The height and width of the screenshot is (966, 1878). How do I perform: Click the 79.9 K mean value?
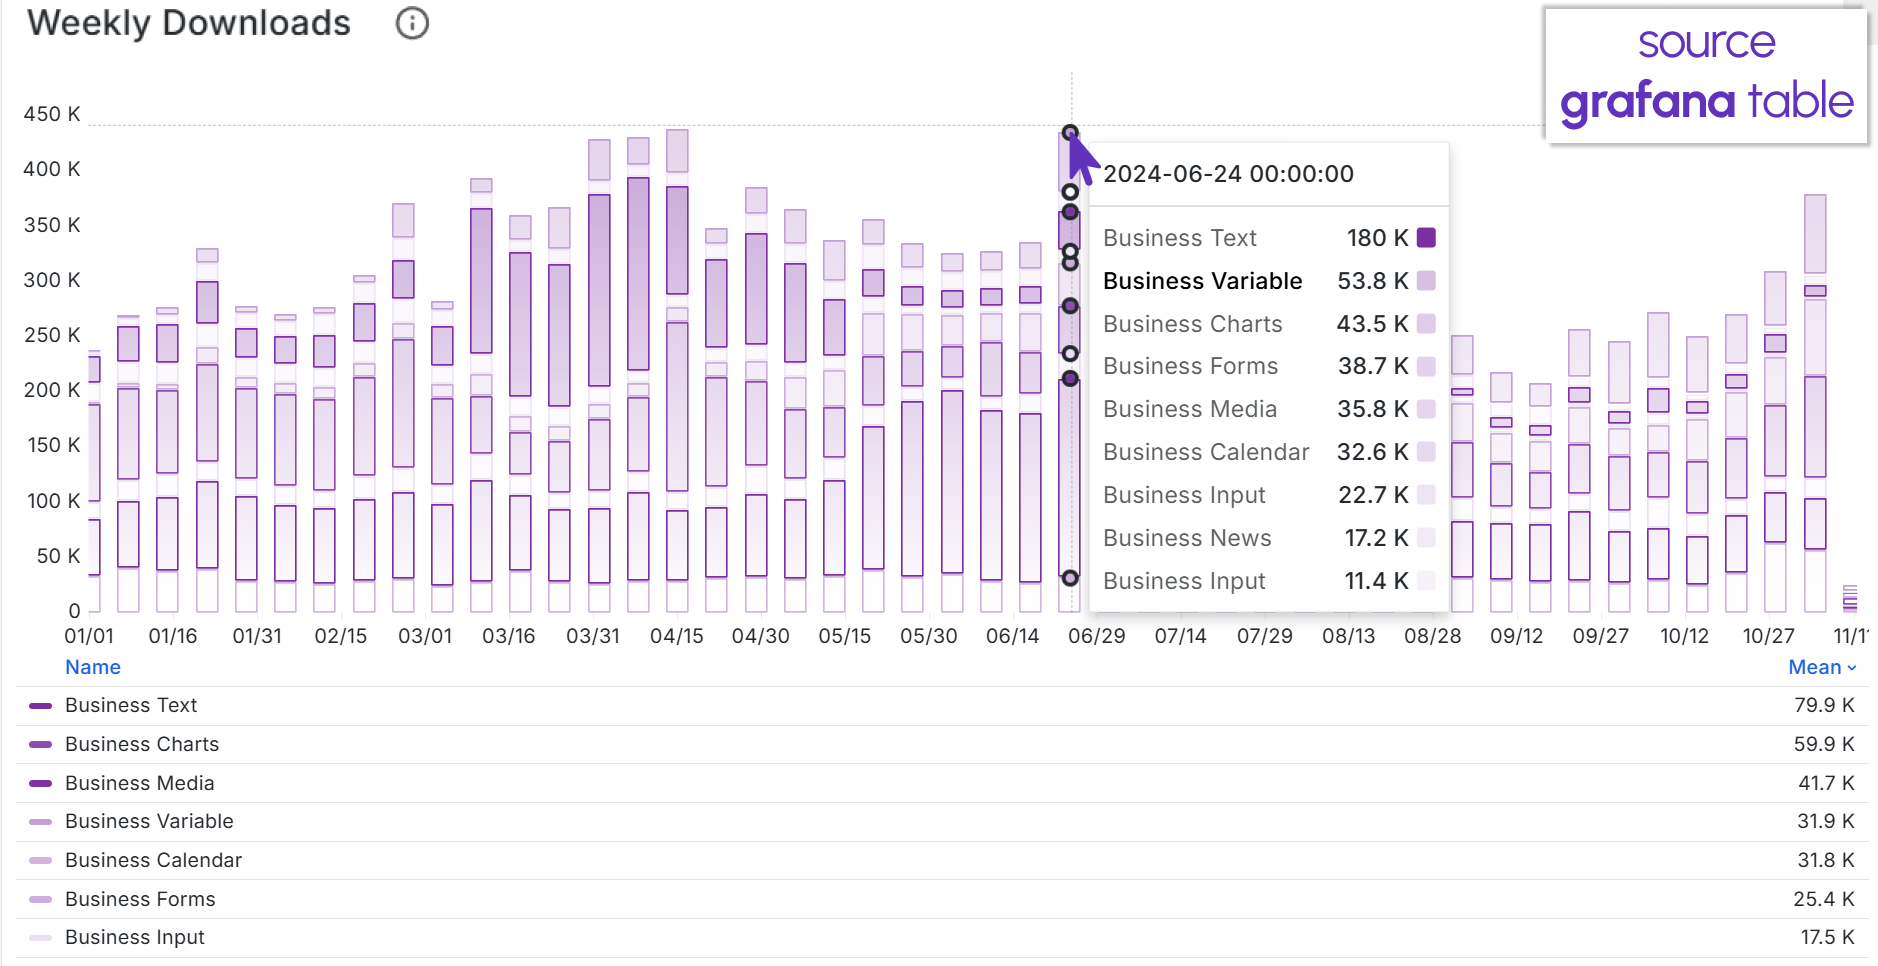click(1824, 705)
